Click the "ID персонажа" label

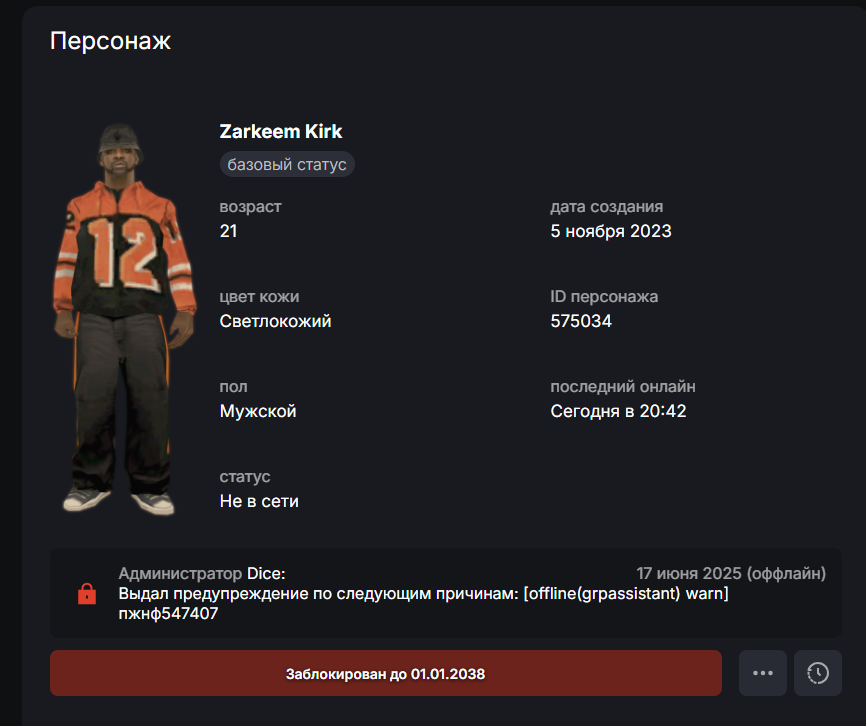pos(604,296)
